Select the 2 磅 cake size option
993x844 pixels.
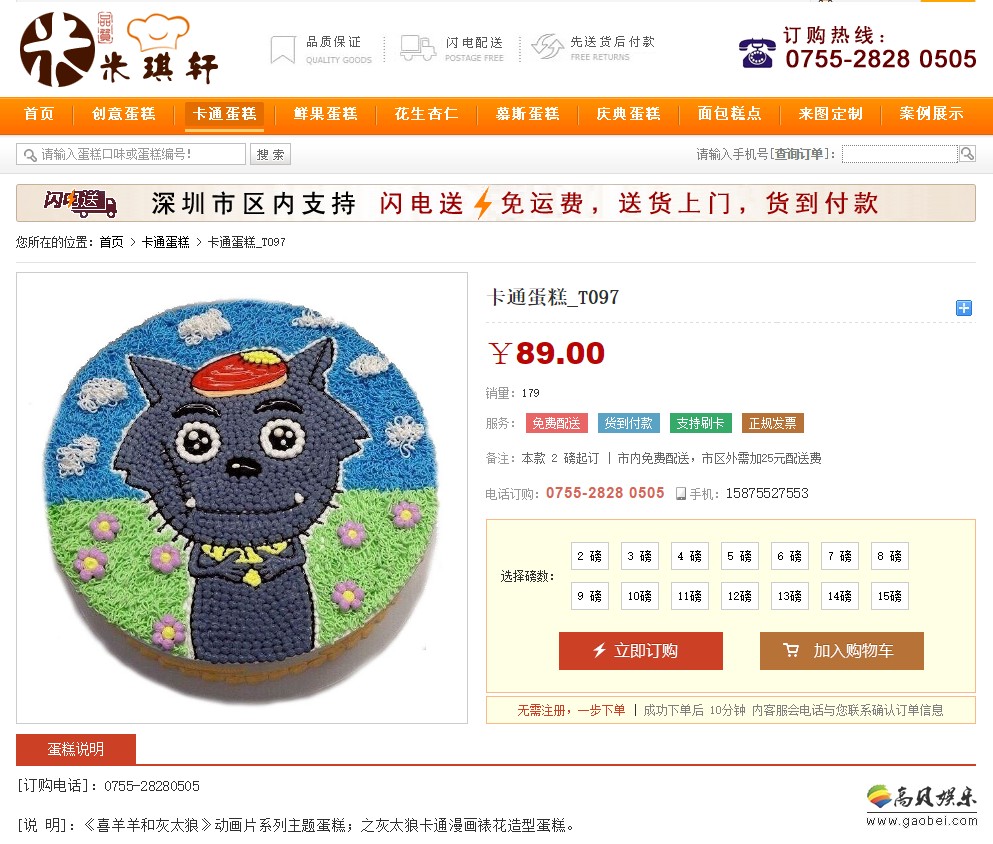(590, 556)
